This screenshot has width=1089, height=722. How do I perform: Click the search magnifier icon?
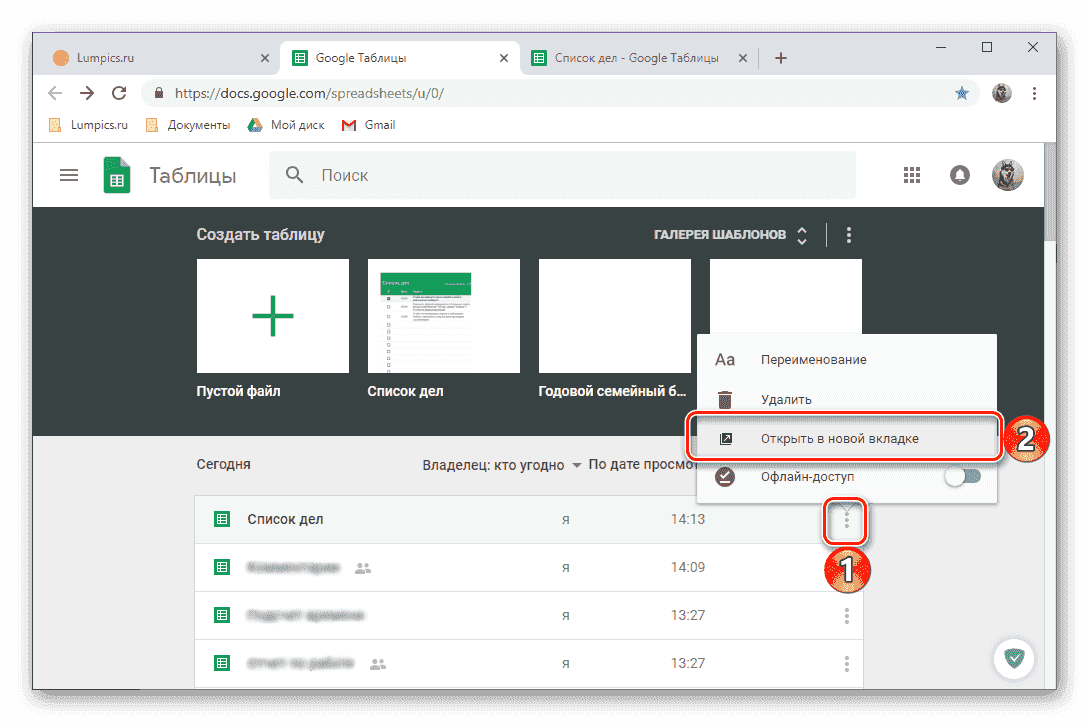point(295,175)
